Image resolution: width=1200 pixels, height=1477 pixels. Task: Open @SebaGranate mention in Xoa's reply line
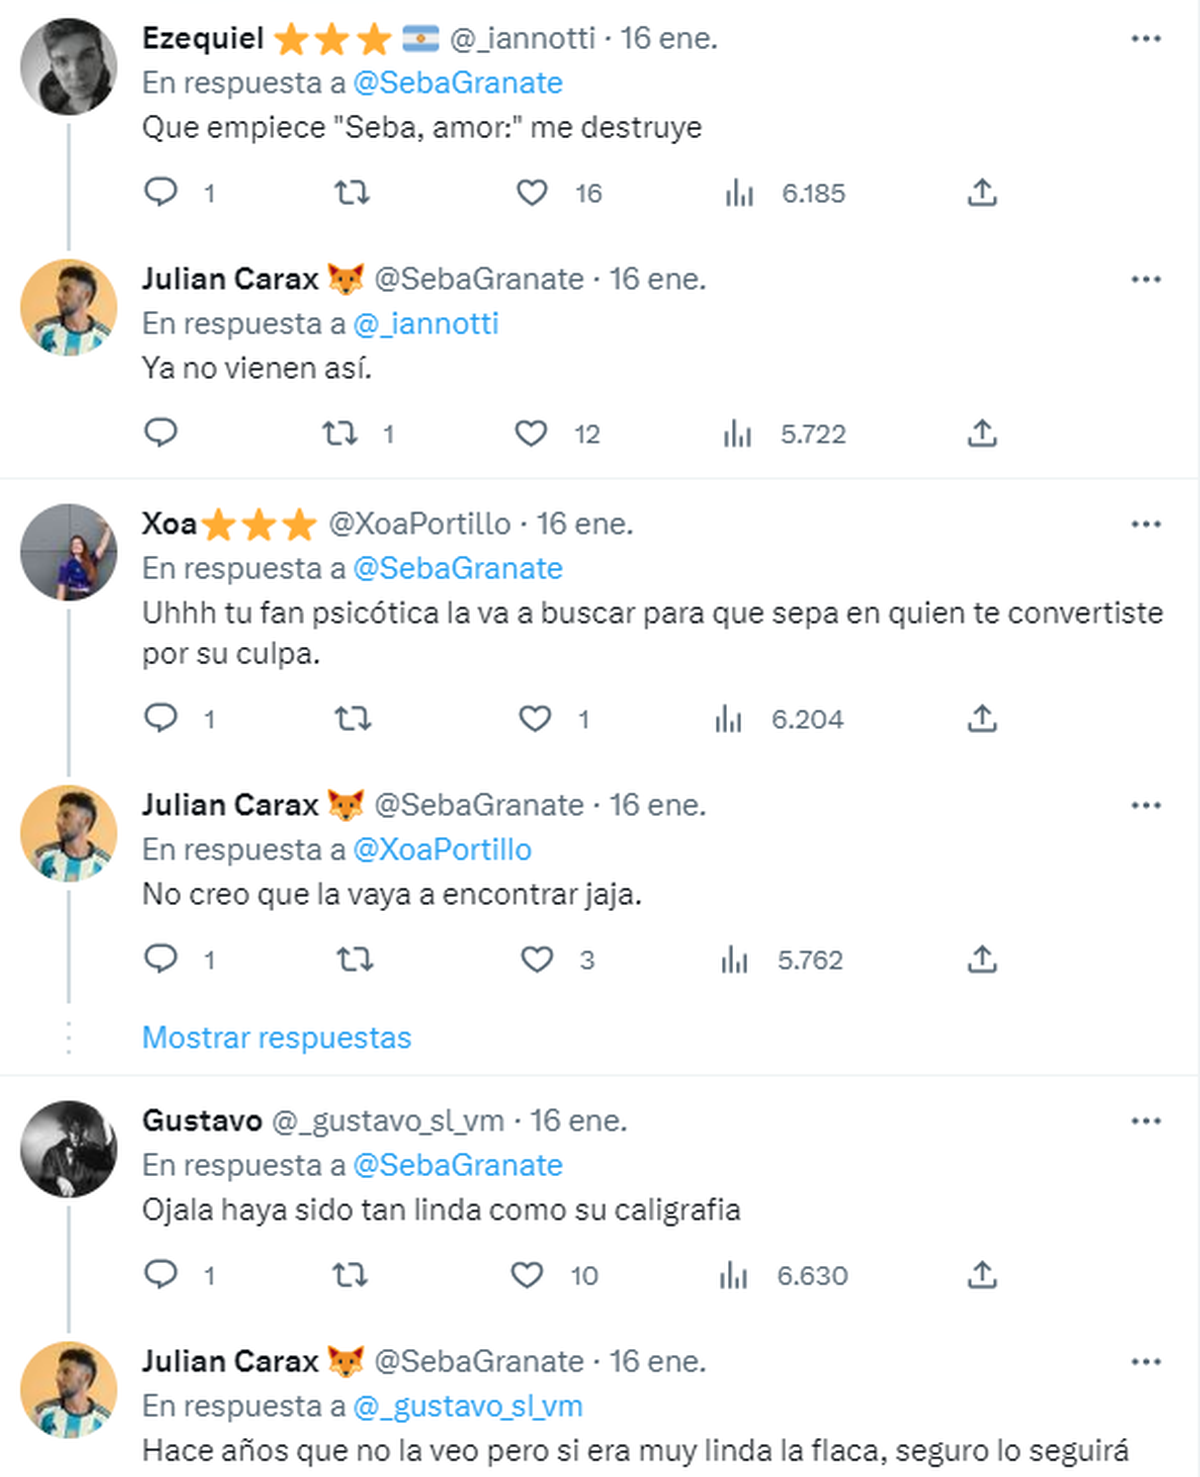point(456,567)
